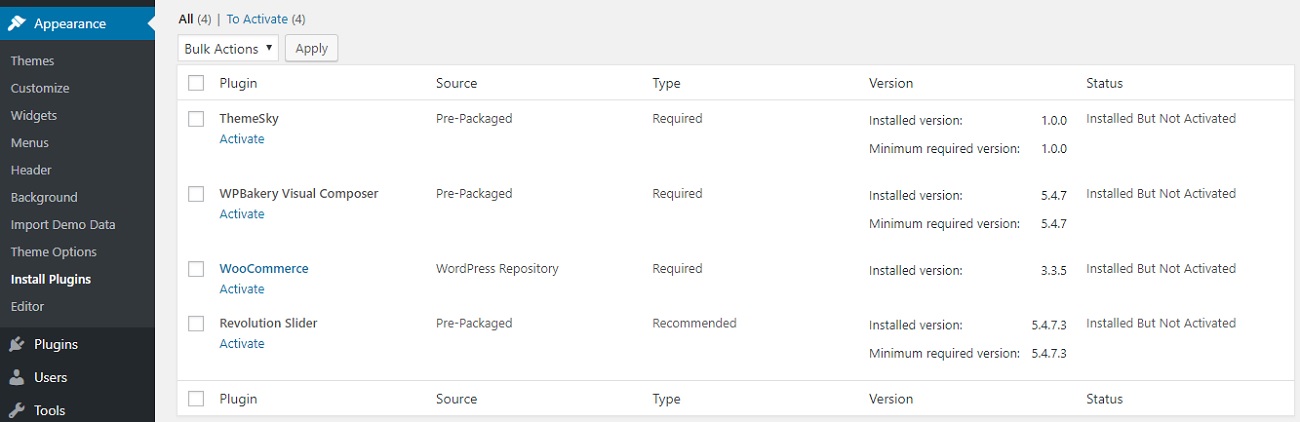
Task: Click the Users person icon
Action: point(17,377)
